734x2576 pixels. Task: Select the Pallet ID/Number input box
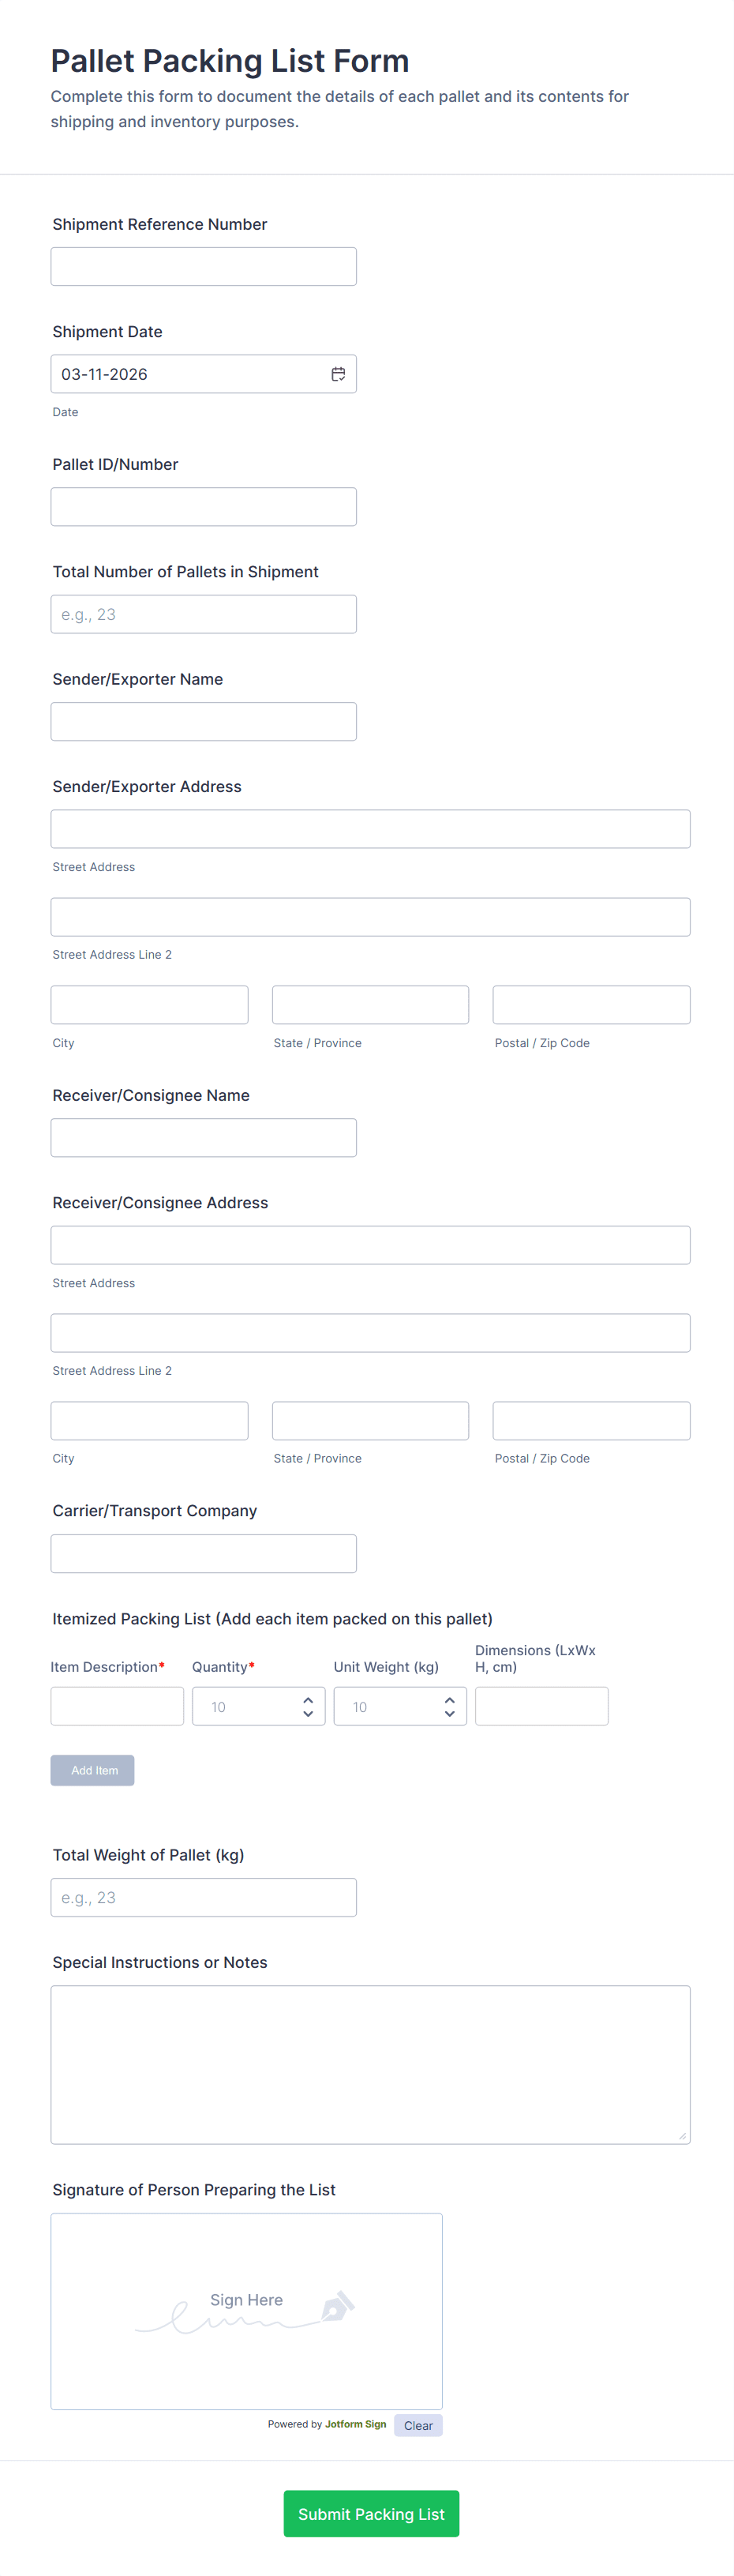point(203,507)
